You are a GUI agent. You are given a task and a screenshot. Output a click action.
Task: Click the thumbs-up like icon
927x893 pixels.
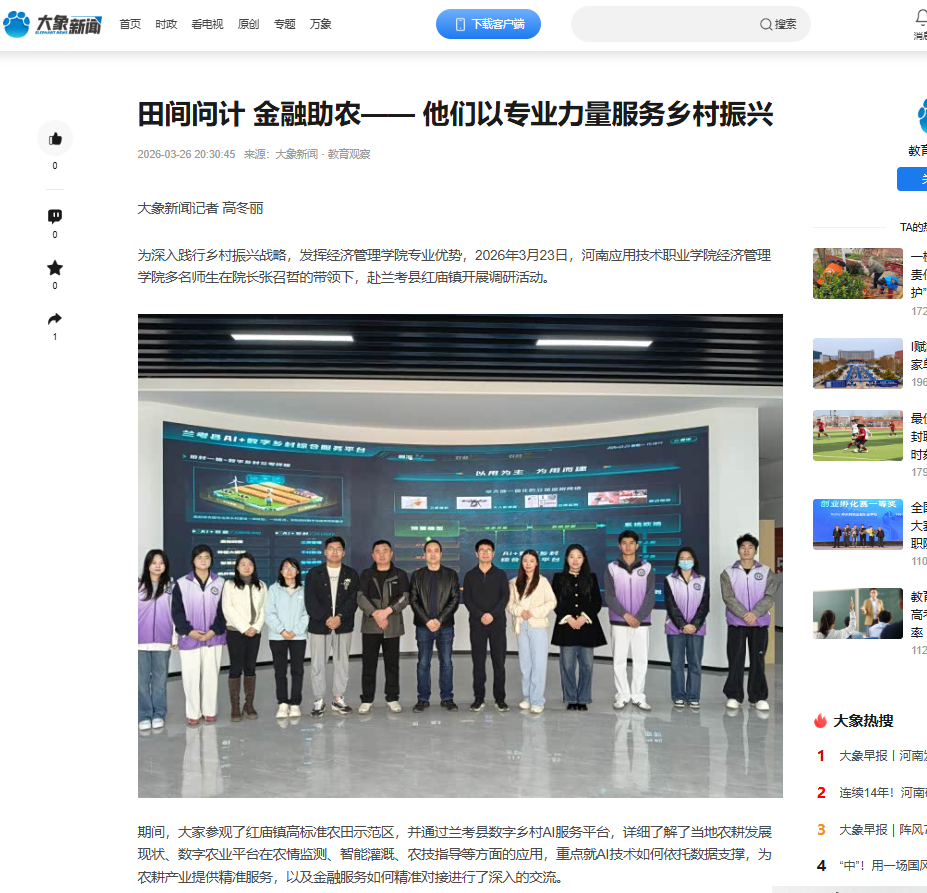(55, 139)
